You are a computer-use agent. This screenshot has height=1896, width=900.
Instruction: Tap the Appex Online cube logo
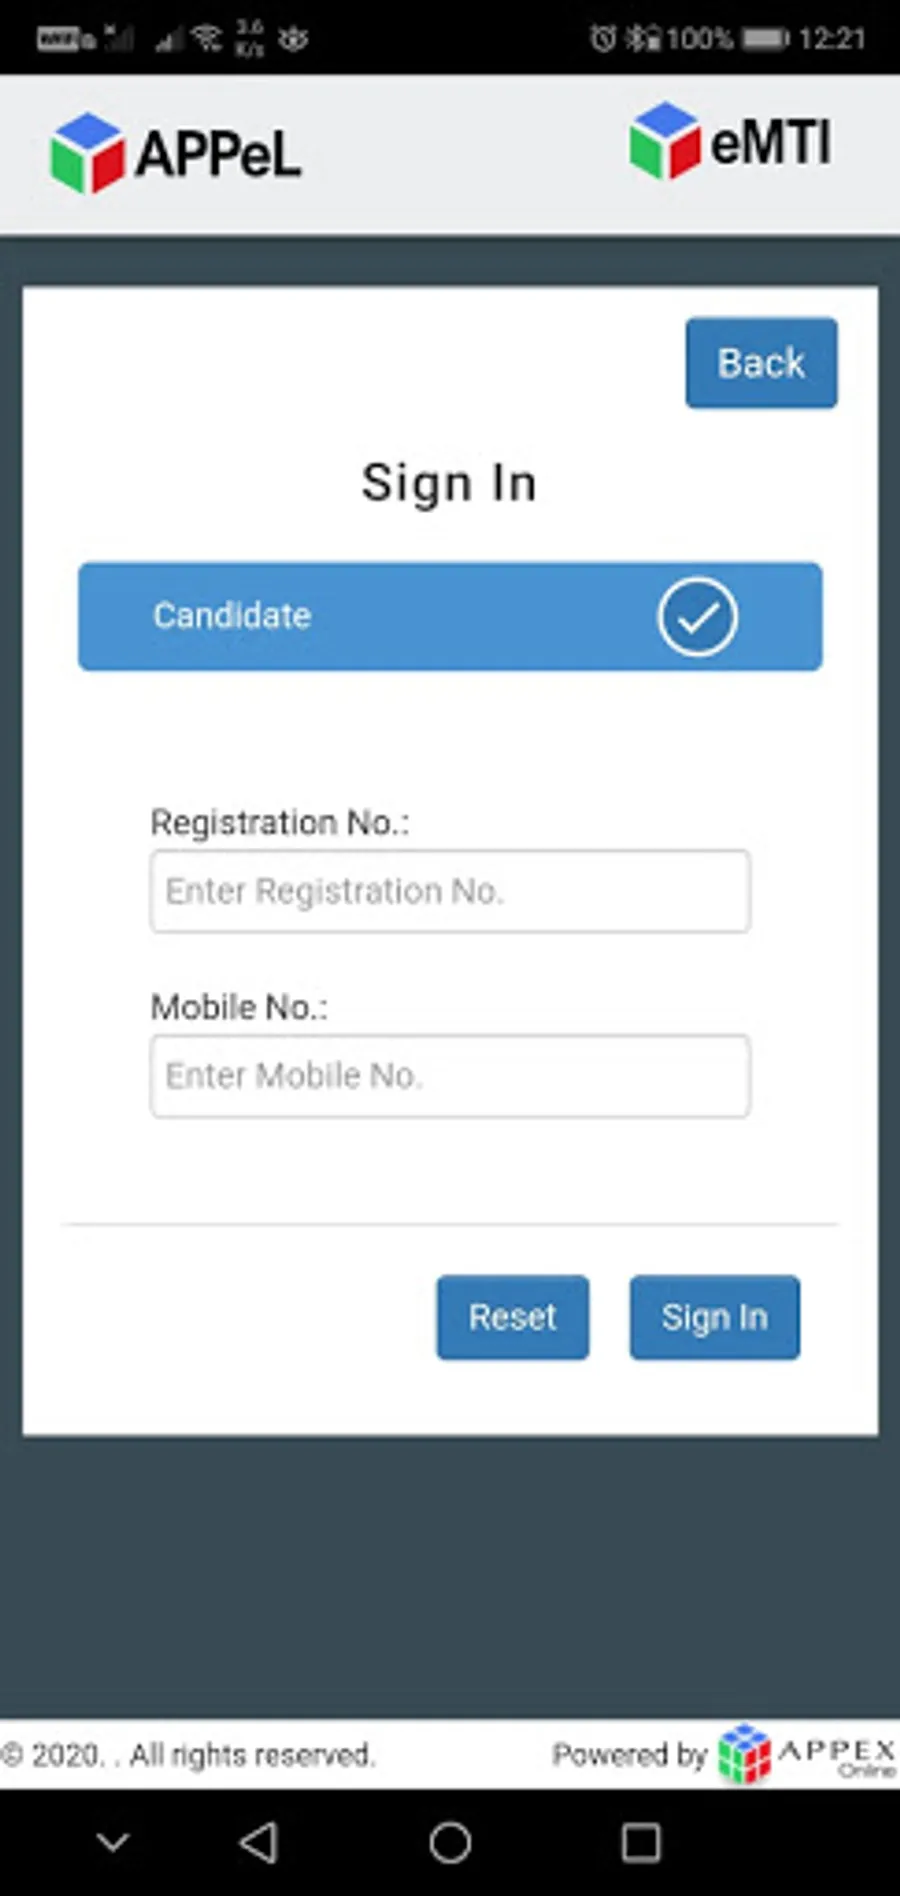pos(744,1753)
